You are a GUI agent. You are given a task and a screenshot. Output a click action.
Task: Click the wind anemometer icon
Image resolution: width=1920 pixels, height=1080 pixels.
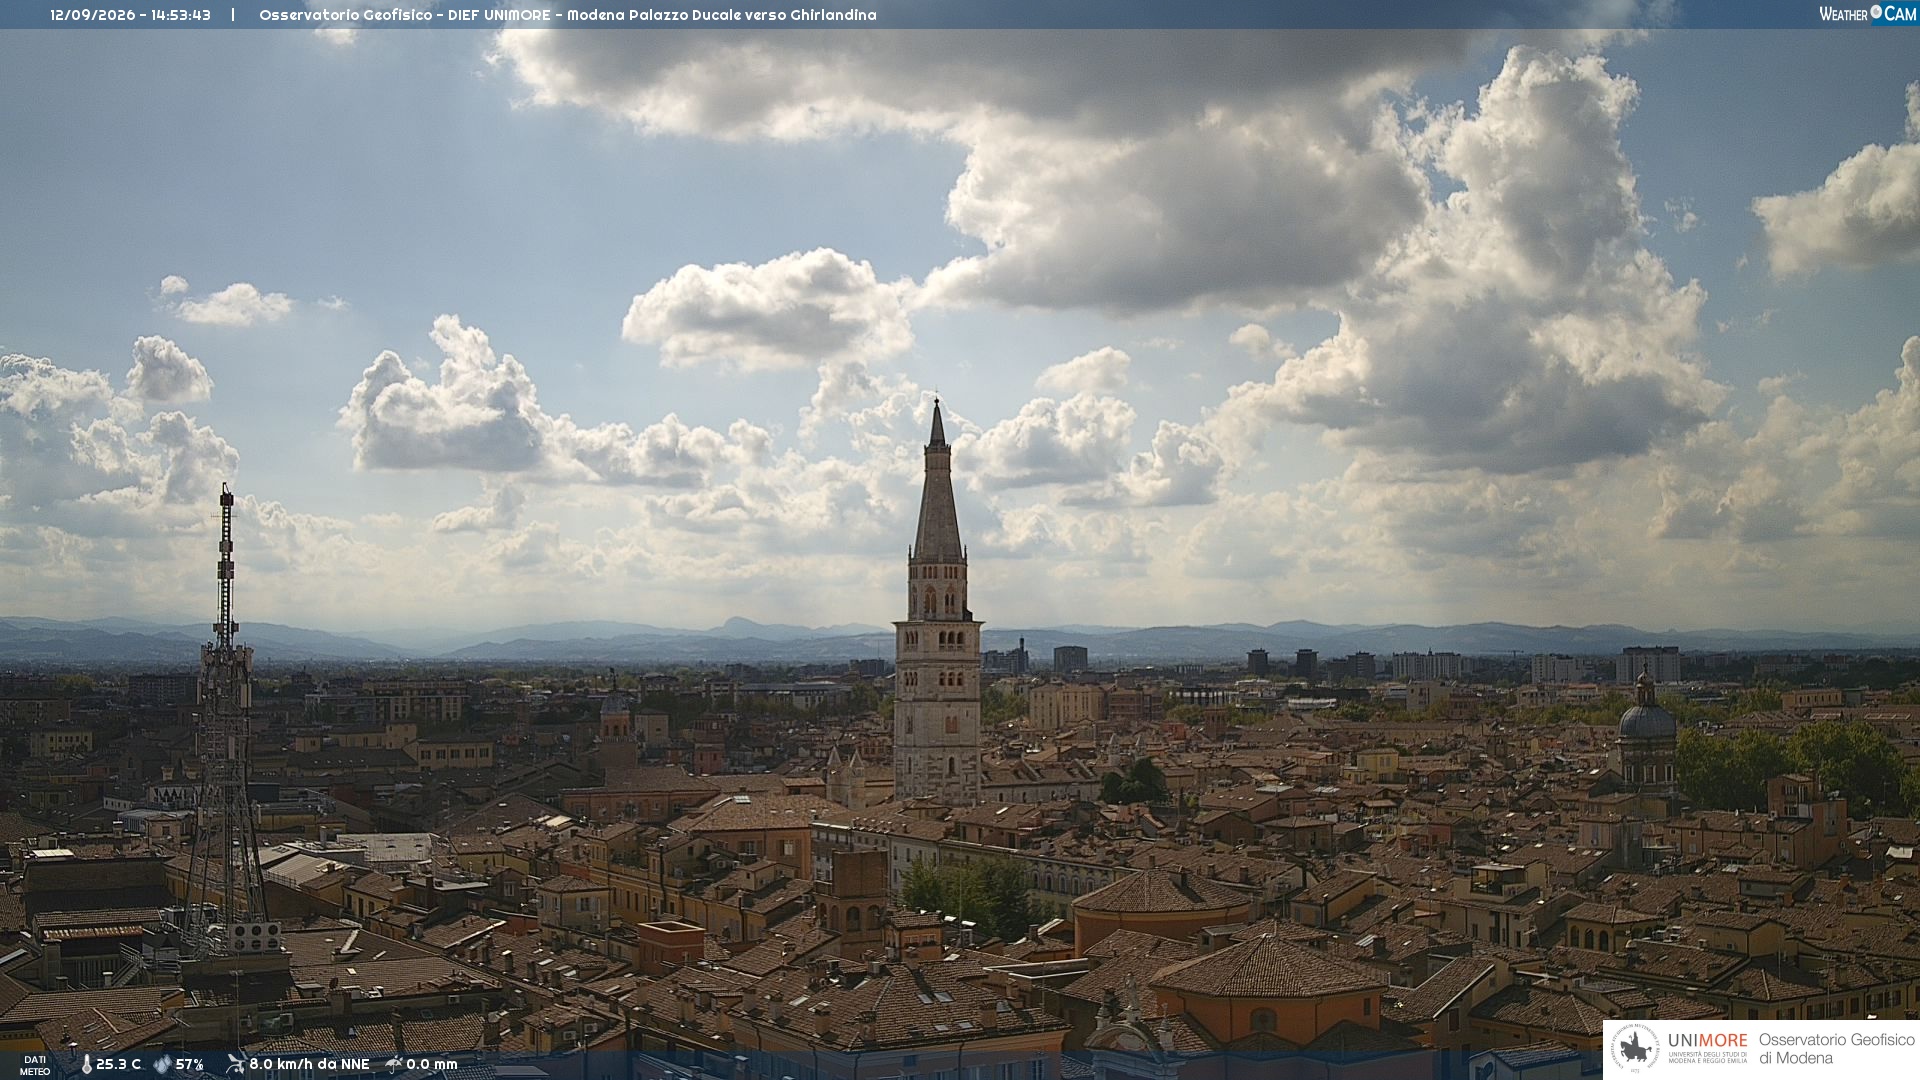tap(235, 1064)
